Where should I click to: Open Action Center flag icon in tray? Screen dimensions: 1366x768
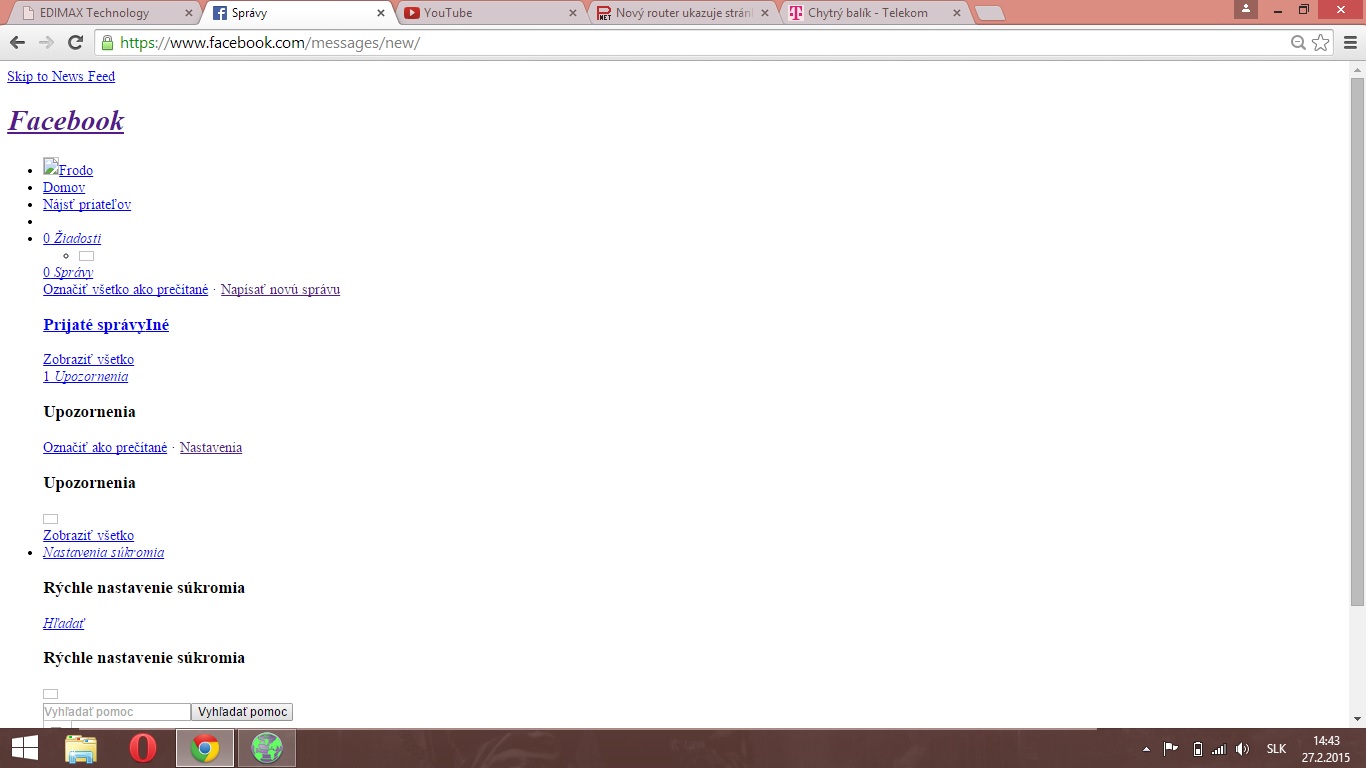1171,749
